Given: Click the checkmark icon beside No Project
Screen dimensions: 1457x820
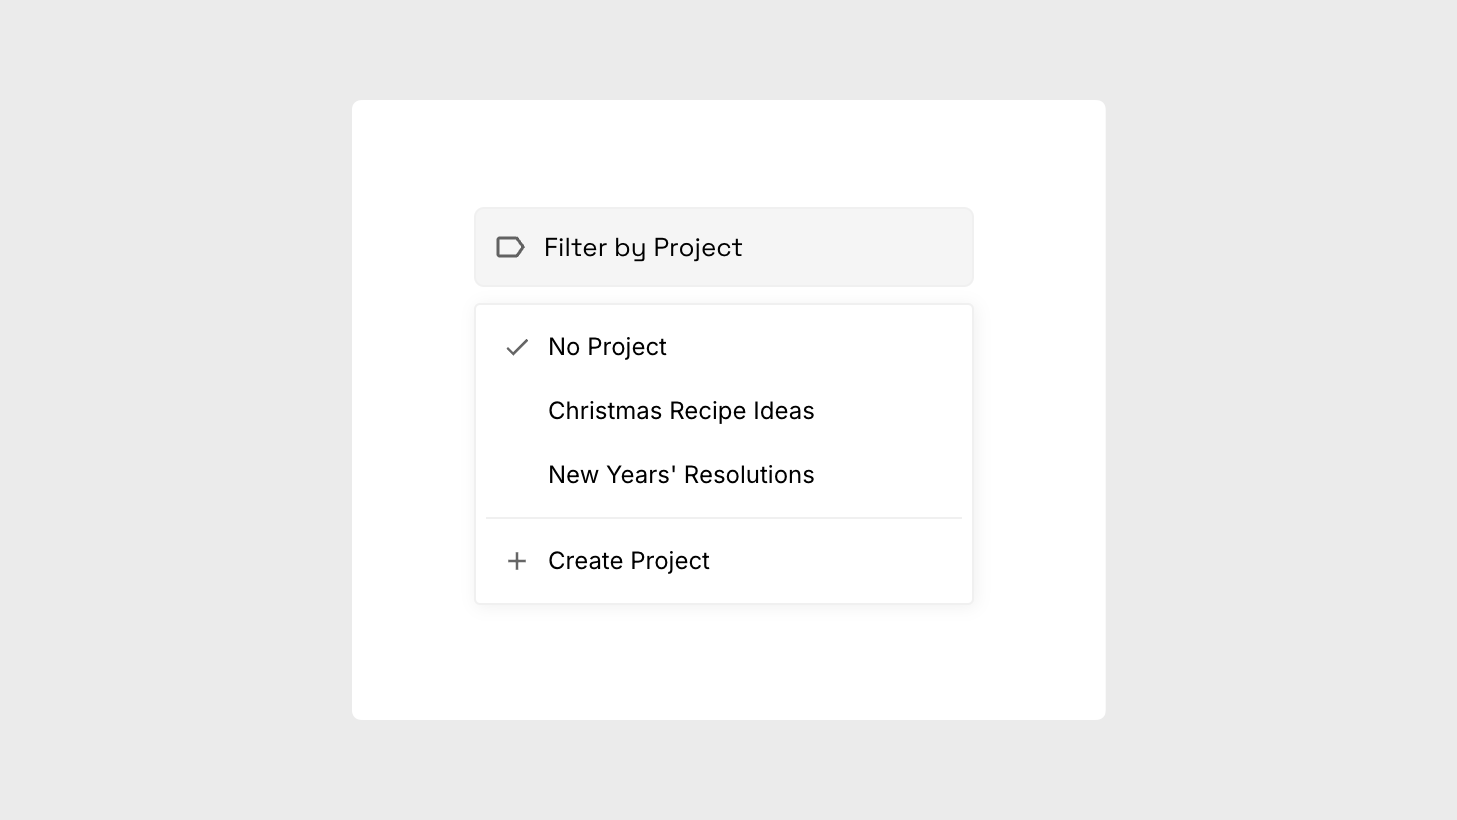Looking at the screenshot, I should click(517, 347).
